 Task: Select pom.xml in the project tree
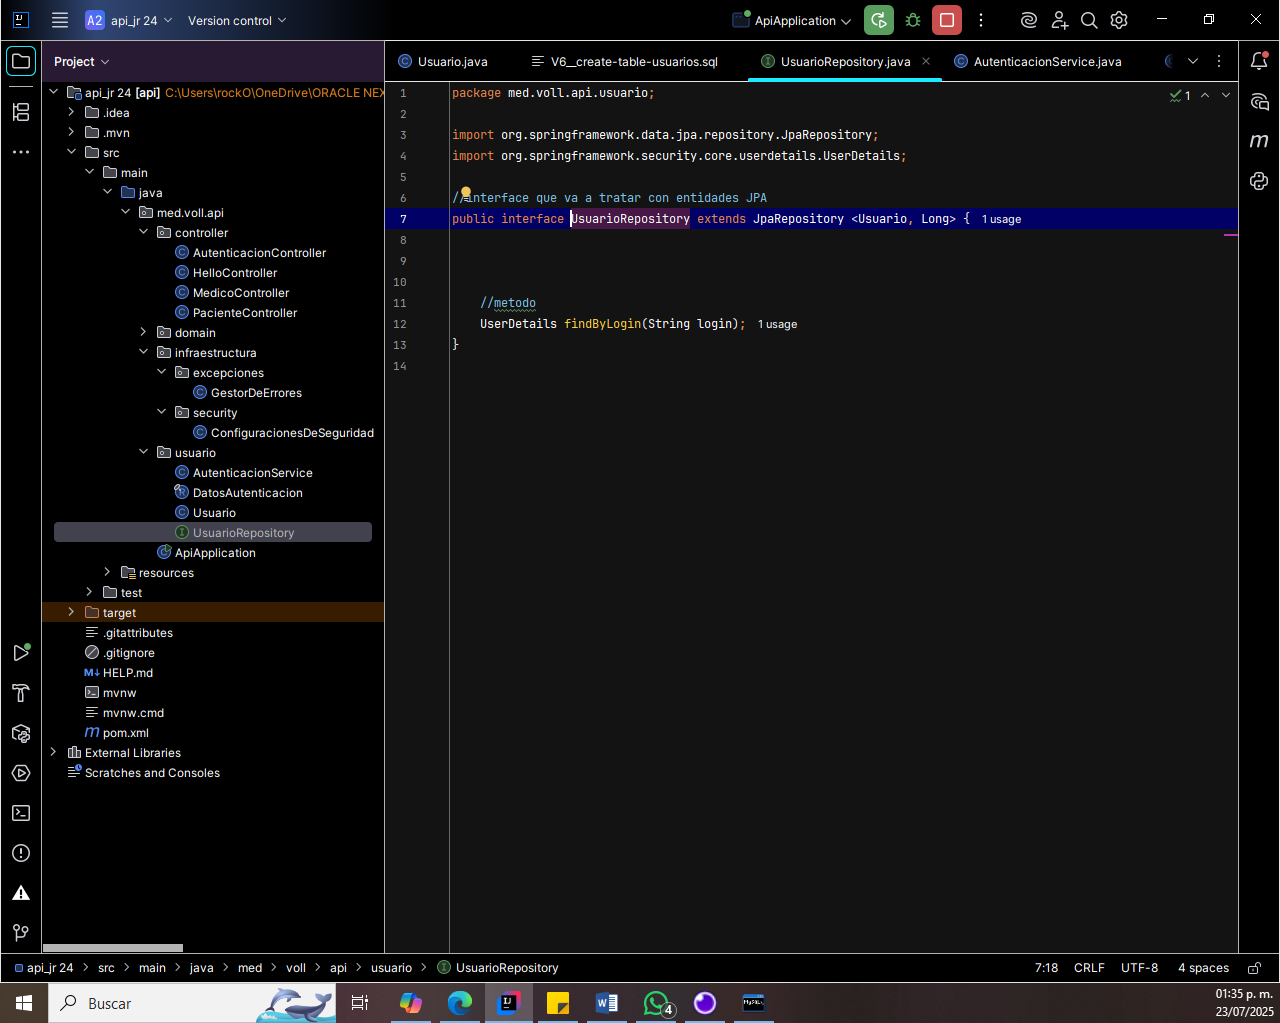(126, 733)
